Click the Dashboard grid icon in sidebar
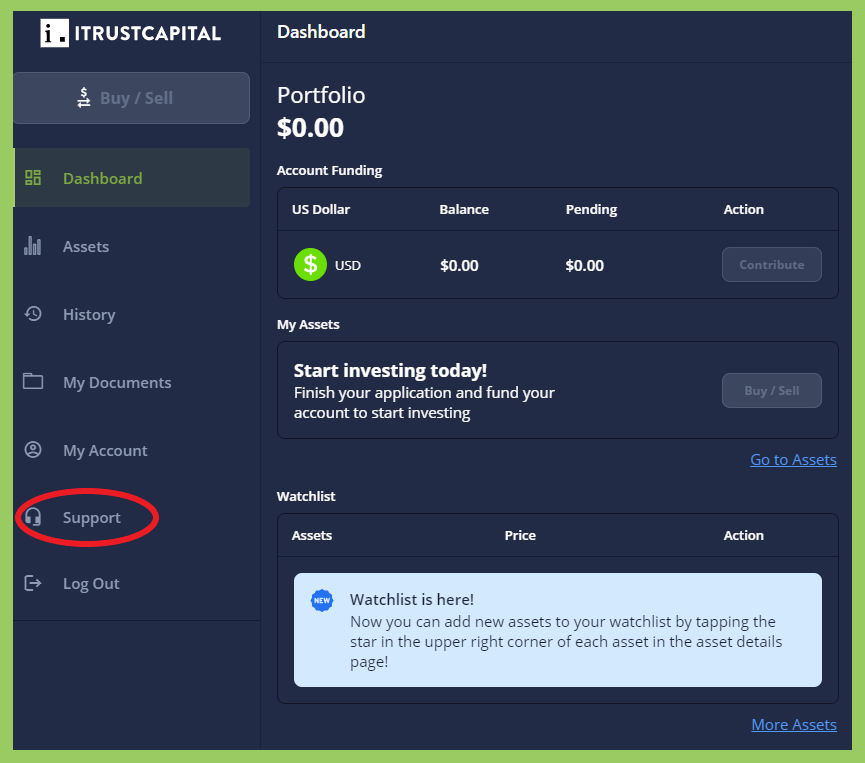The height and width of the screenshot is (763, 865). 33,178
